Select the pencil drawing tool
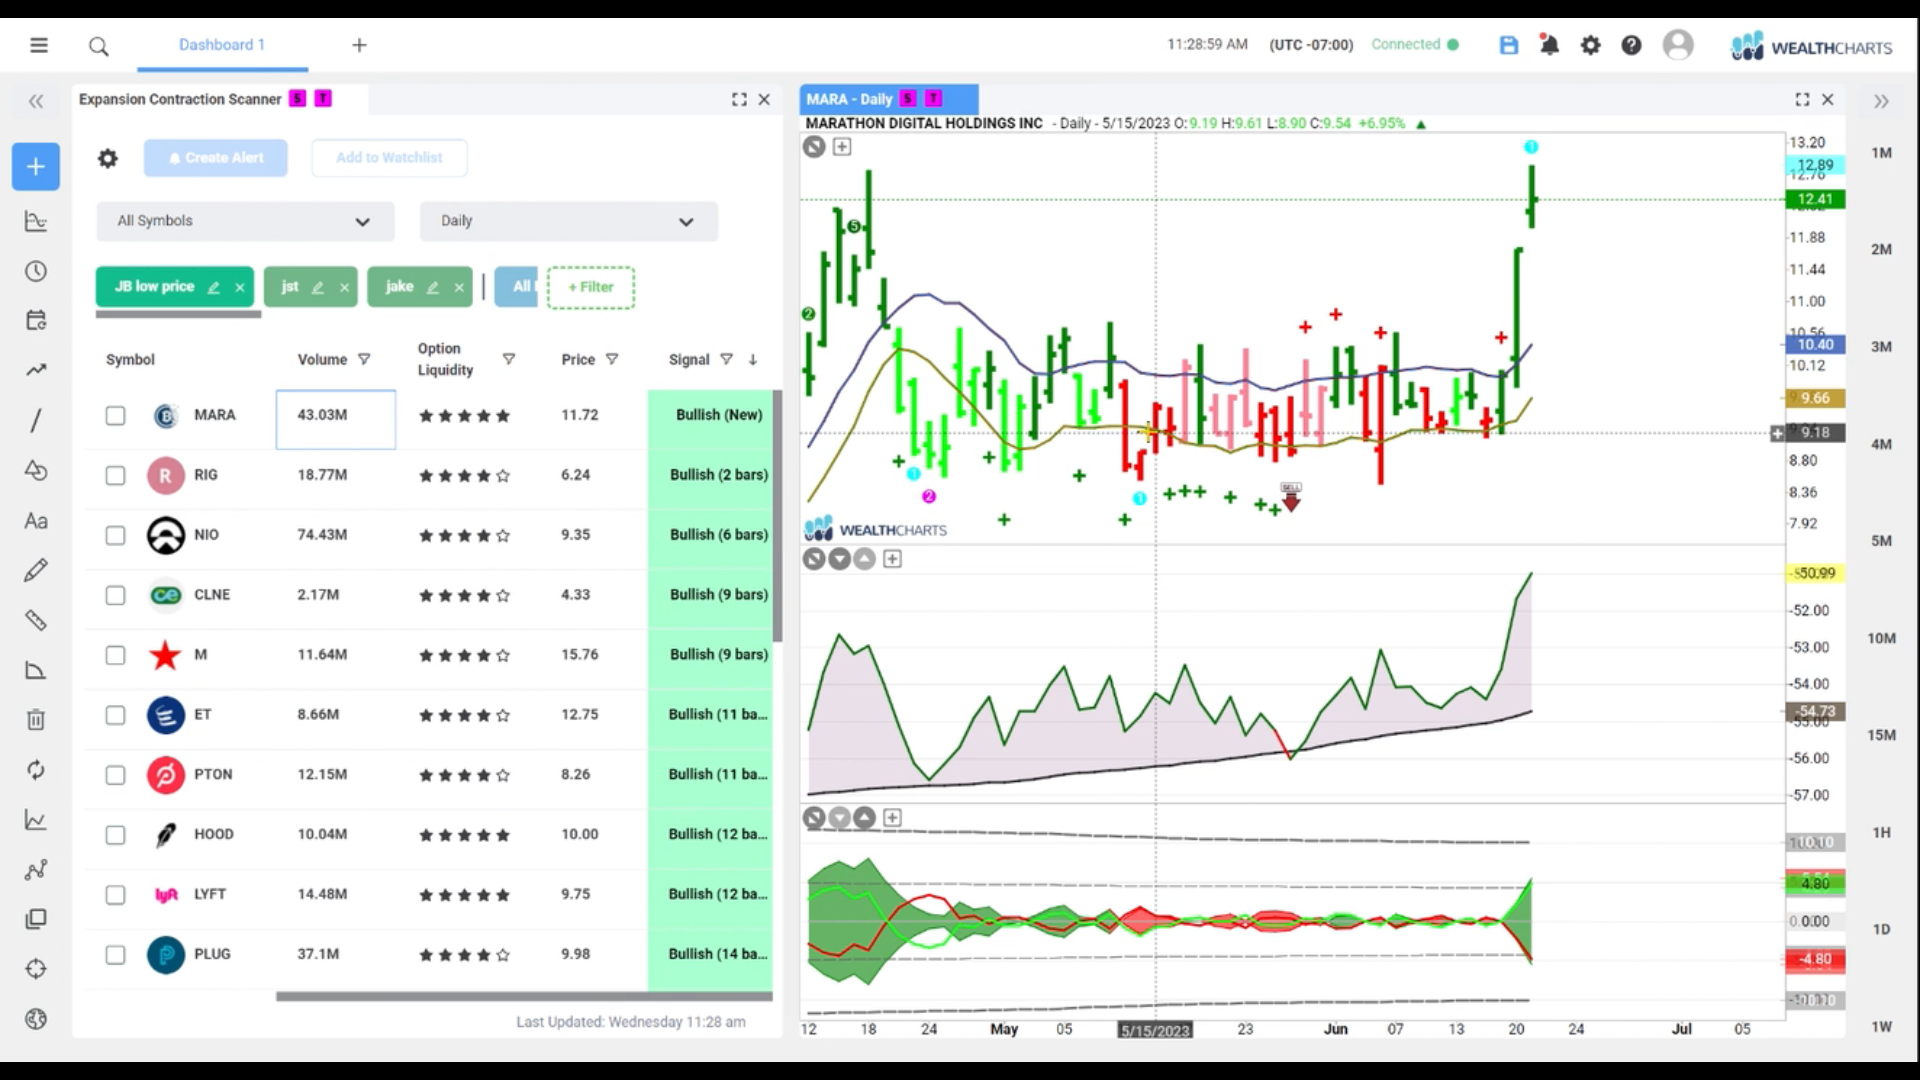 [x=36, y=570]
